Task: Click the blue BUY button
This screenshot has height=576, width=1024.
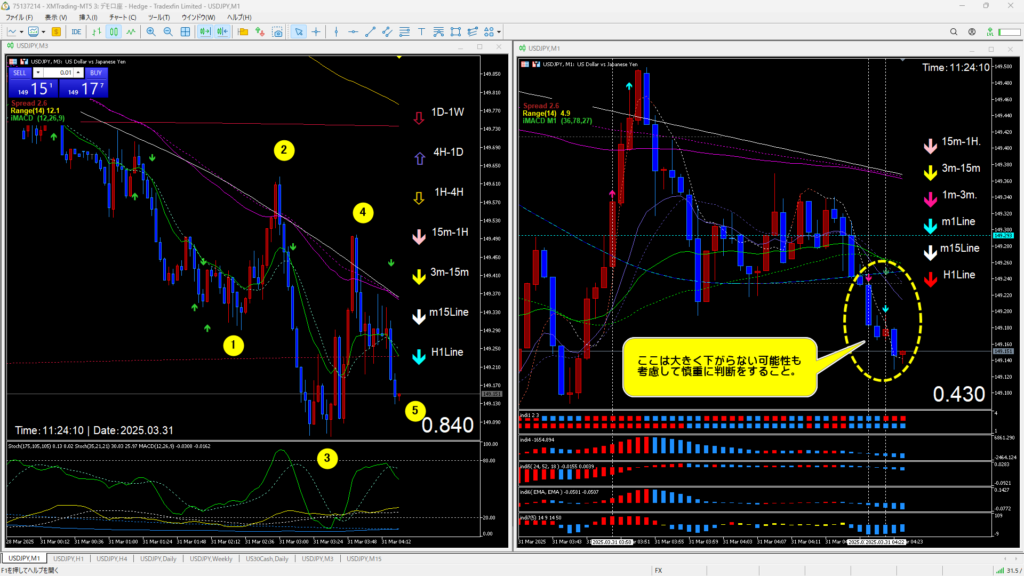Action: [x=95, y=73]
